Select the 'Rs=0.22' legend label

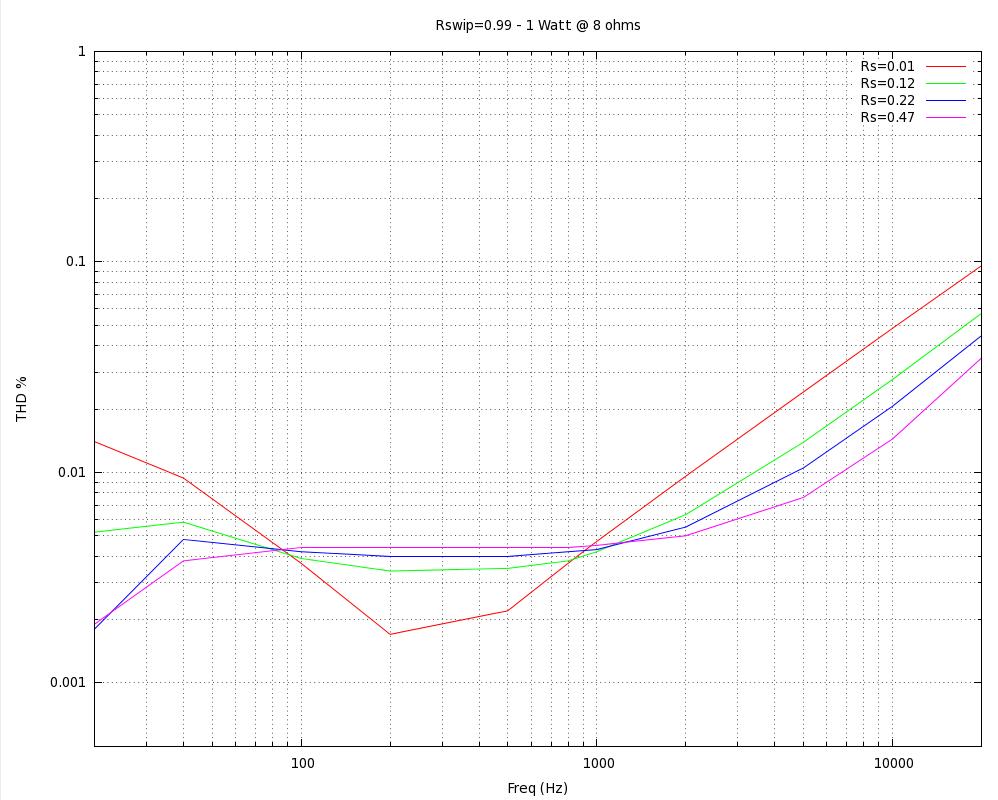point(887,101)
